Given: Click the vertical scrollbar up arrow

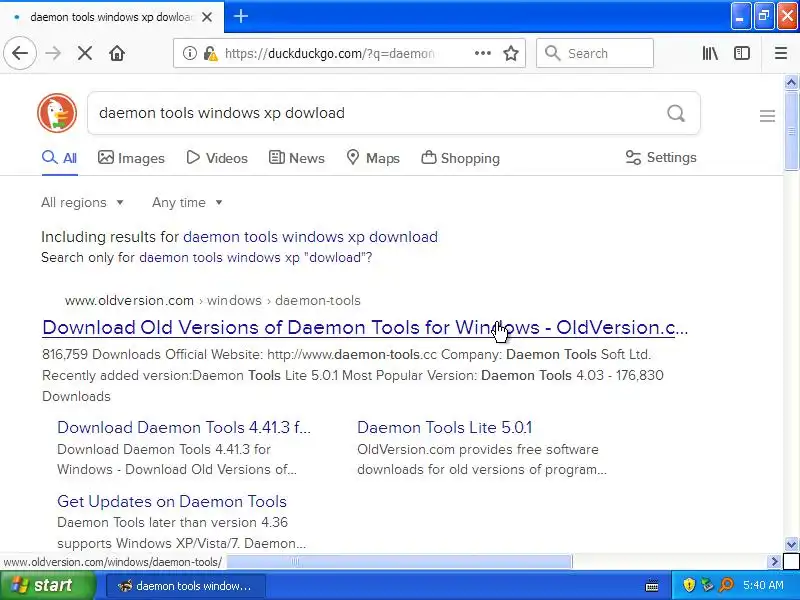Looking at the screenshot, I should 791,82.
